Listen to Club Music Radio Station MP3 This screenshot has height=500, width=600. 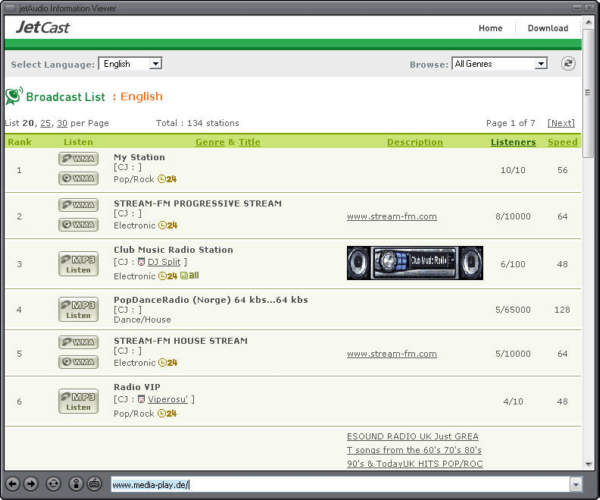click(78, 264)
